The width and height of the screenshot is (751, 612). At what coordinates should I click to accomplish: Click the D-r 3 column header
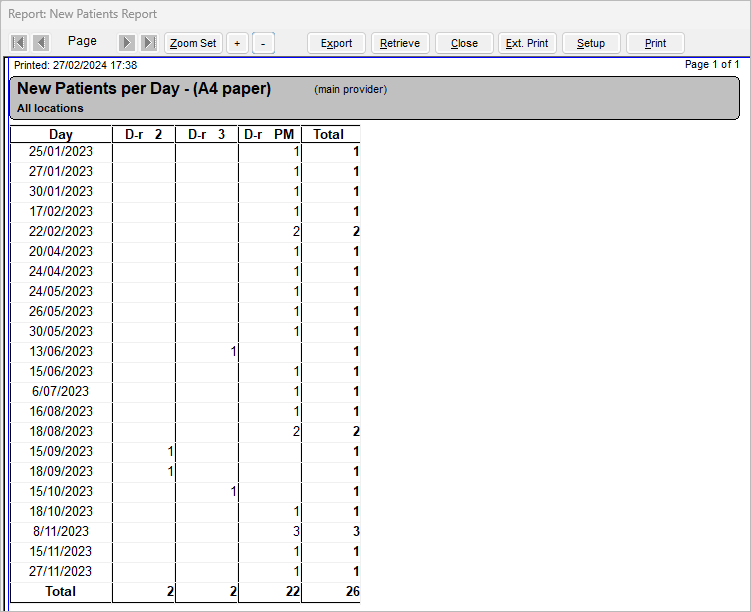click(x=206, y=135)
